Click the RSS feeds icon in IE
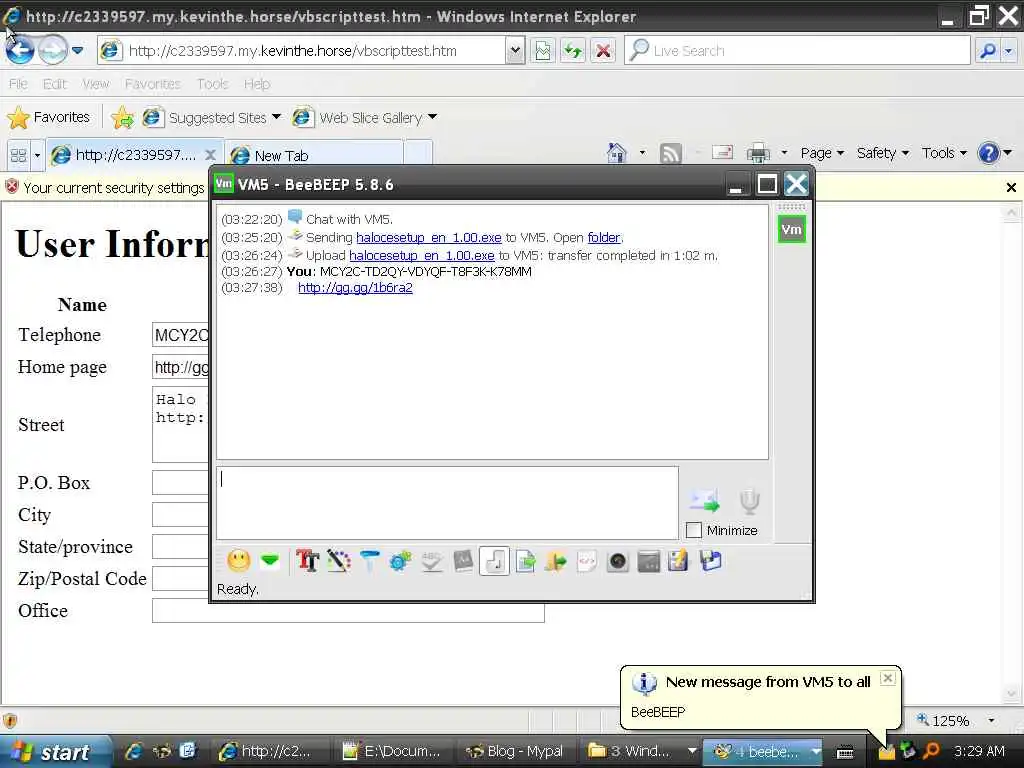Viewport: 1024px width, 768px height. [x=671, y=153]
